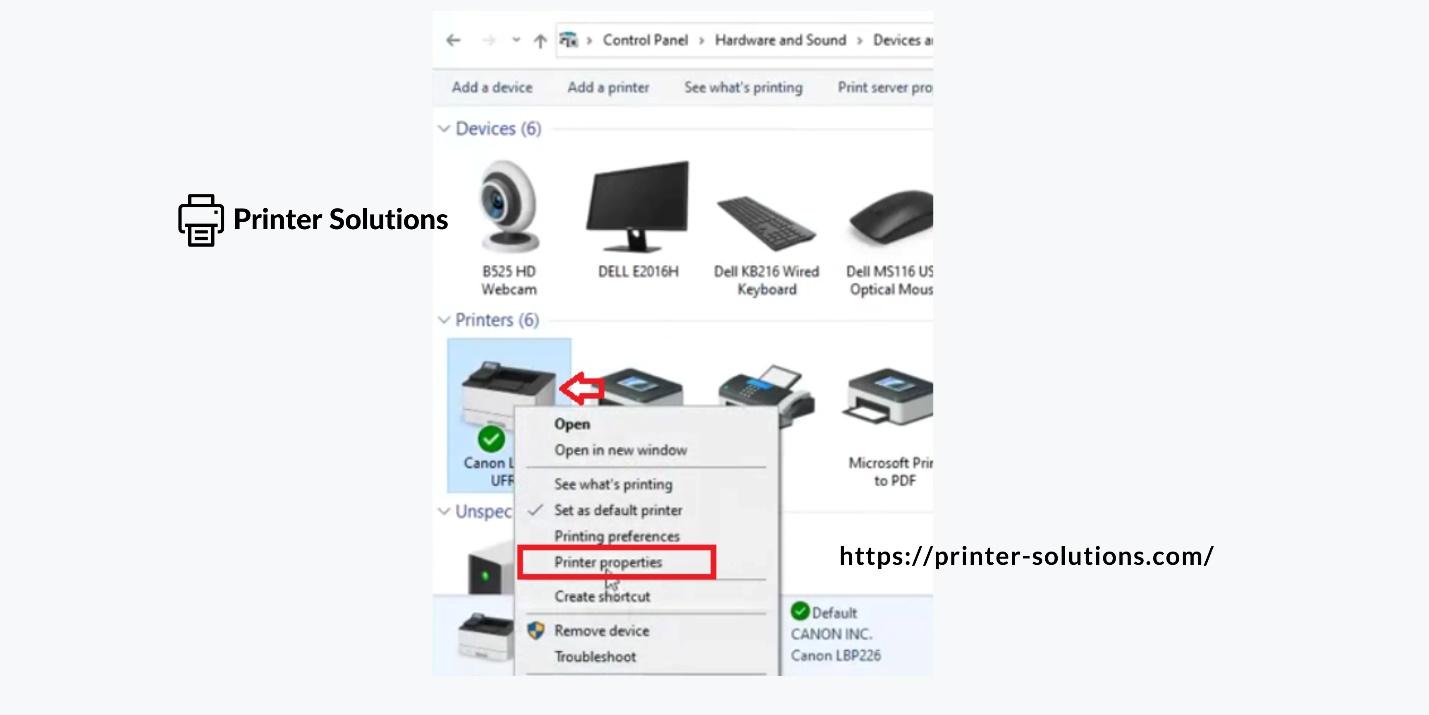
Task: Click the back arrow in the navigation bar
Action: pyautogui.click(x=453, y=41)
